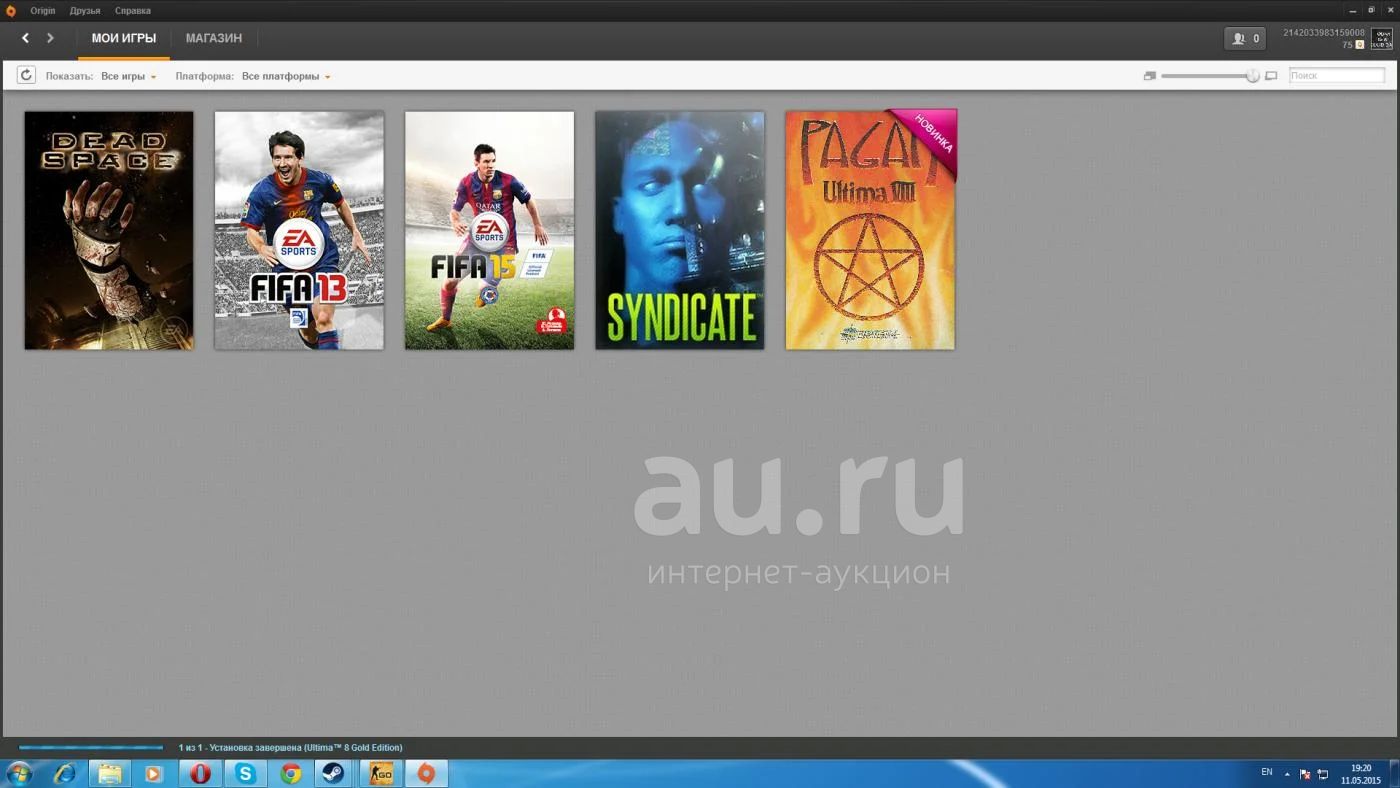Open the media player taskbar icon
1400x788 pixels.
pyautogui.click(x=154, y=773)
